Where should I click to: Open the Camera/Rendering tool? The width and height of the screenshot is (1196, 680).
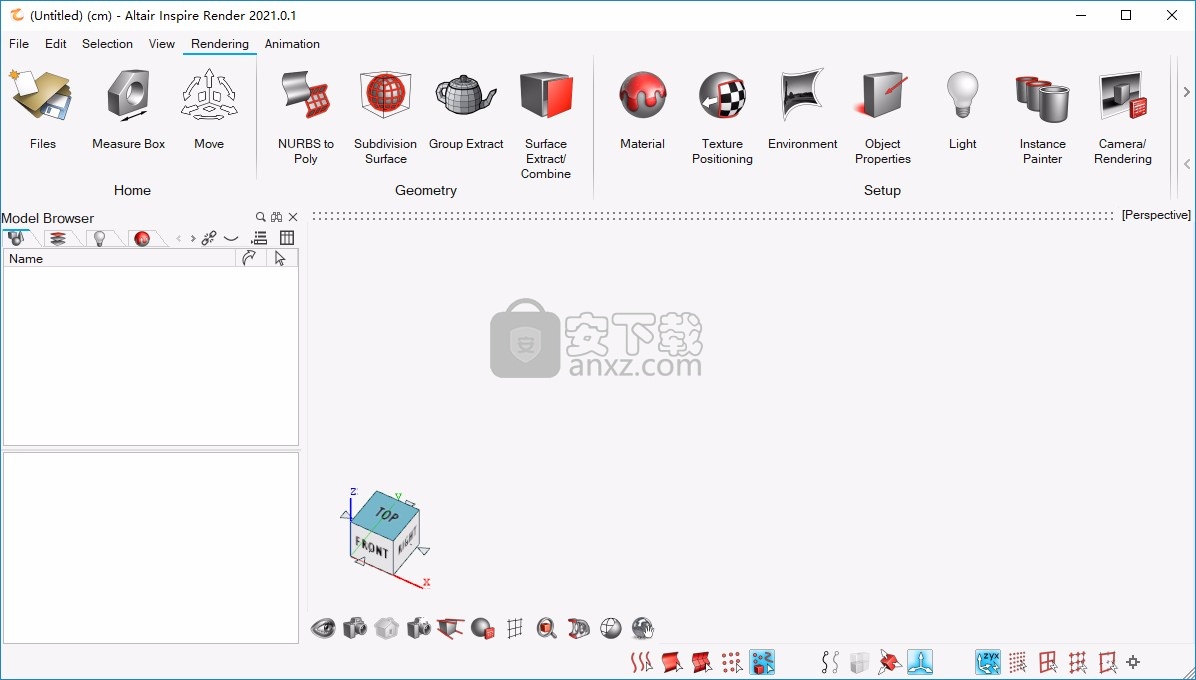[x=1123, y=117]
